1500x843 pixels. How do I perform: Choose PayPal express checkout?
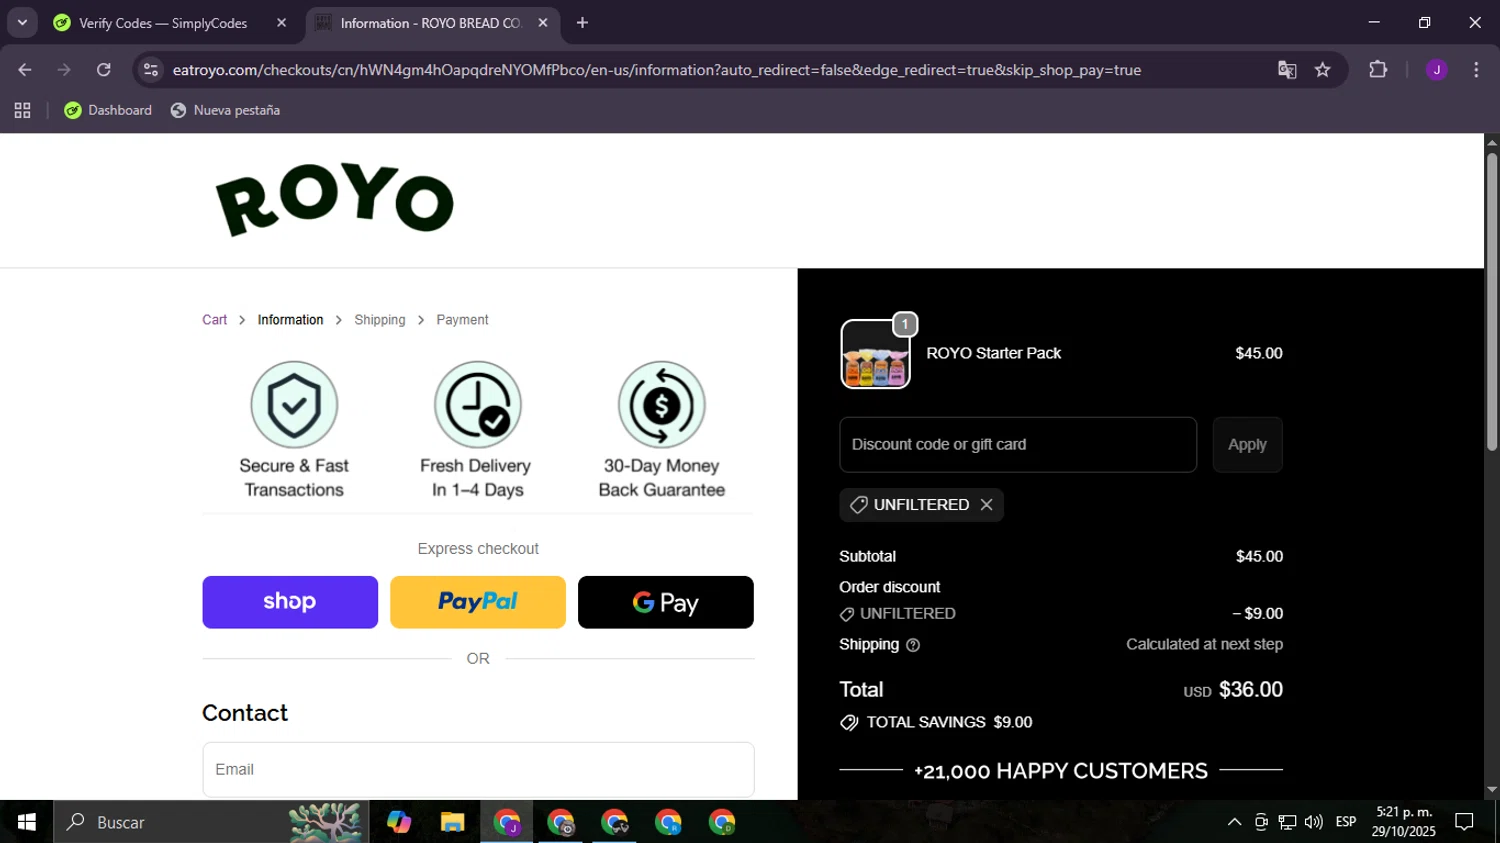click(478, 602)
